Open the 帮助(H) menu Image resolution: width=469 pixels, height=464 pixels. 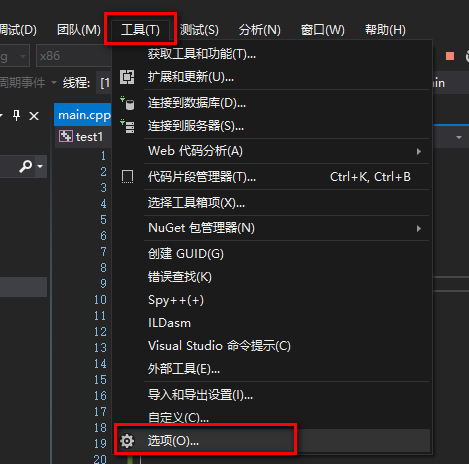click(385, 30)
